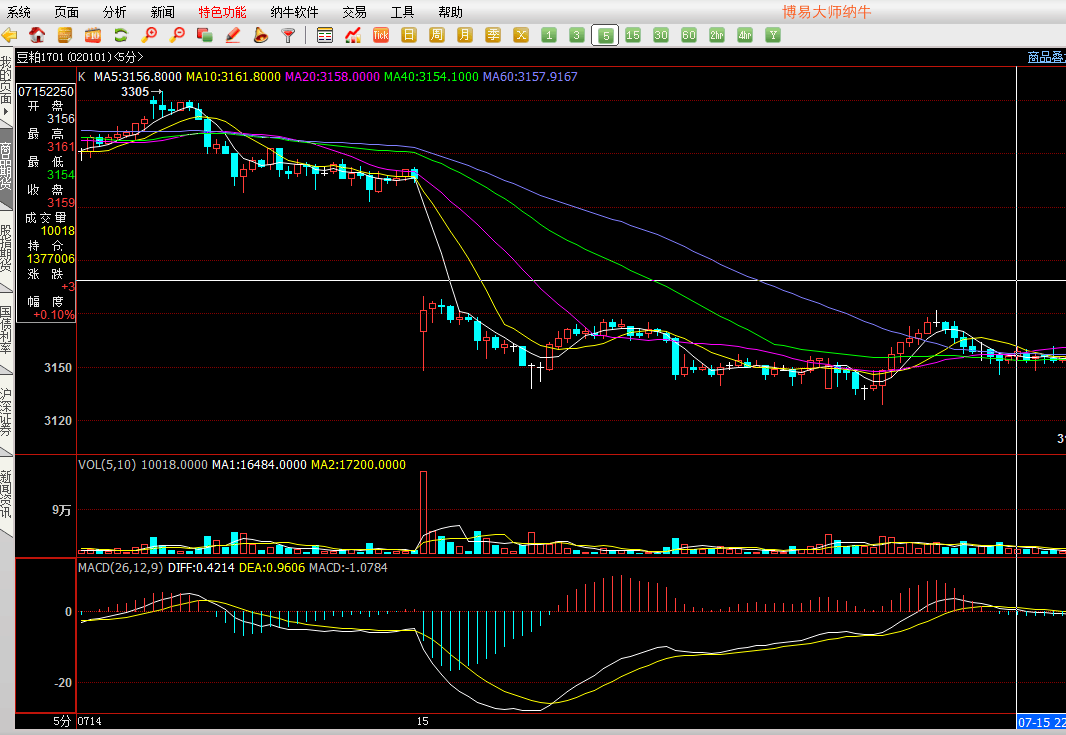Viewport: 1066px width, 735px height.
Task: Click the funnel filter icon
Action: (x=288, y=35)
